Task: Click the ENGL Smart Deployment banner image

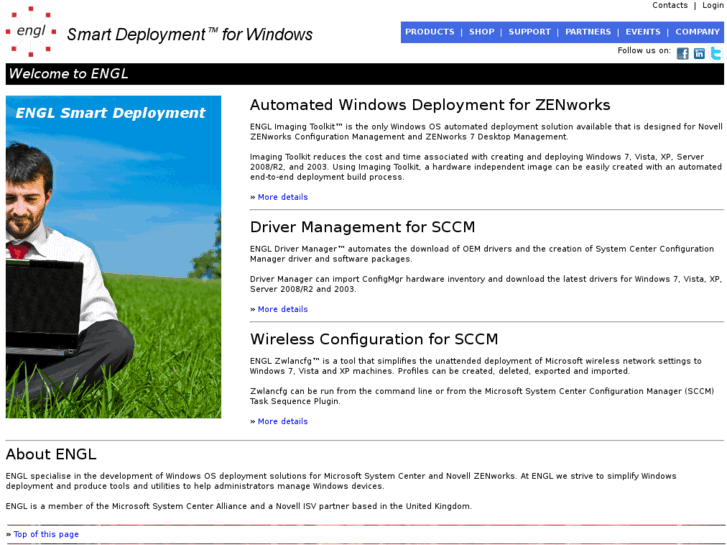Action: (x=114, y=257)
